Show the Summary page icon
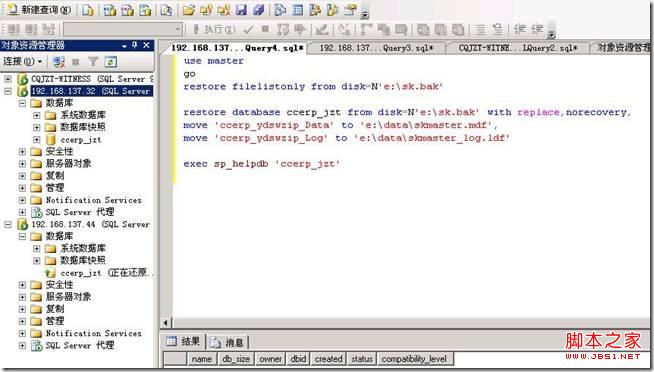Viewport: 654px width, 372px height. pyautogui.click(x=298, y=10)
